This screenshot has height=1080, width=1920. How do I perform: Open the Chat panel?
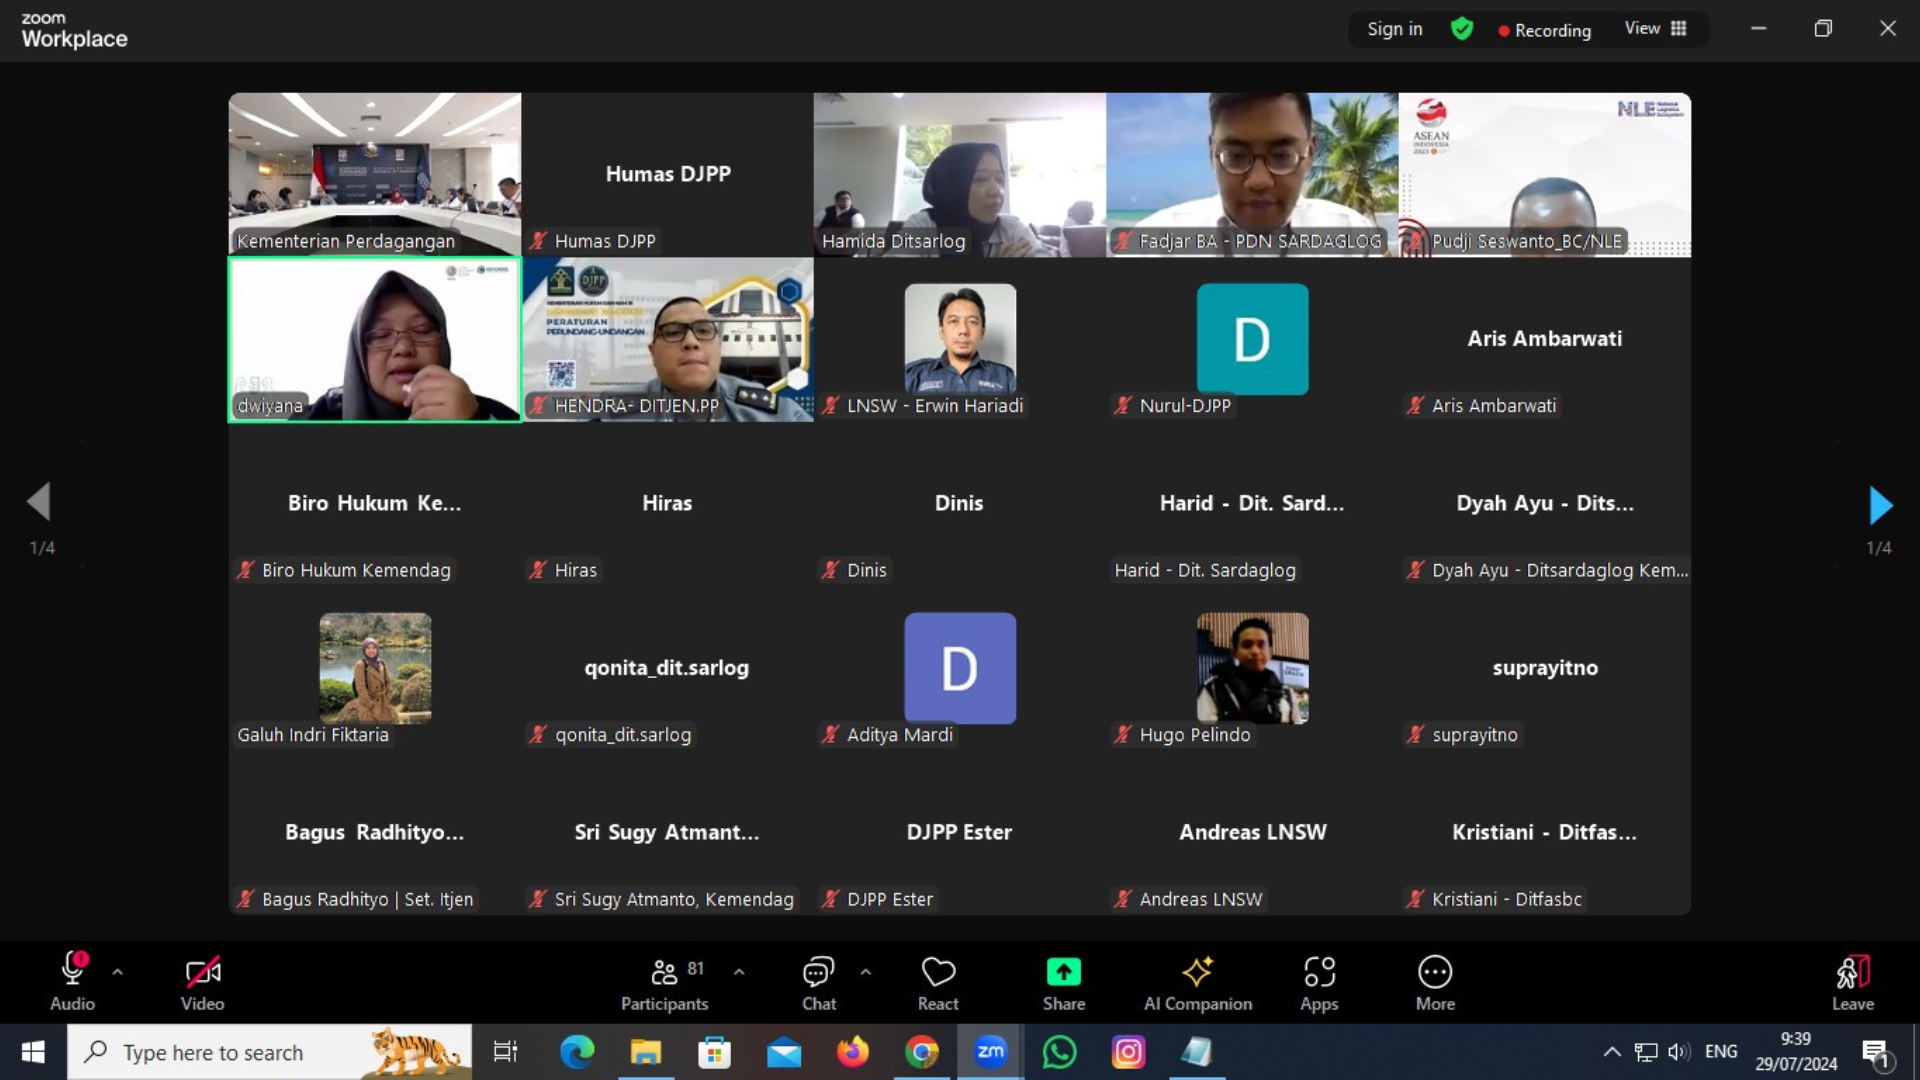coord(818,982)
